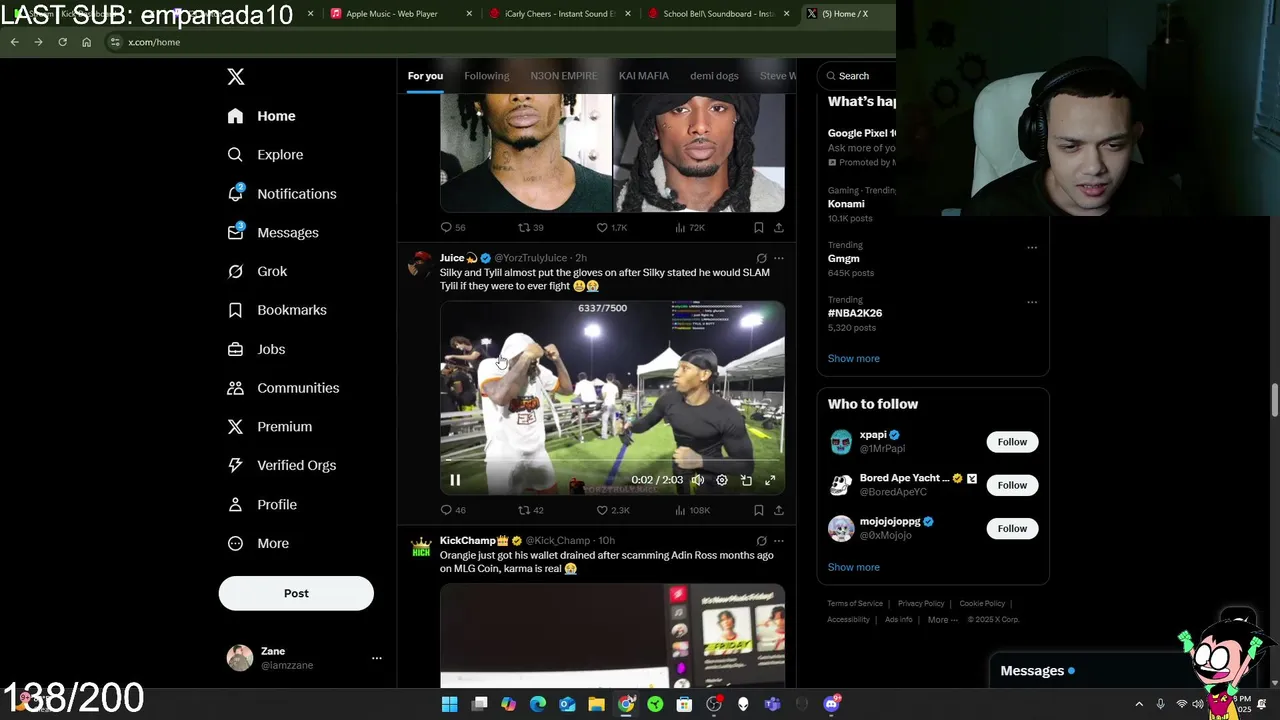Viewport: 1280px width, 720px height.
Task: Open File Explorer from the taskbar
Action: [x=596, y=704]
